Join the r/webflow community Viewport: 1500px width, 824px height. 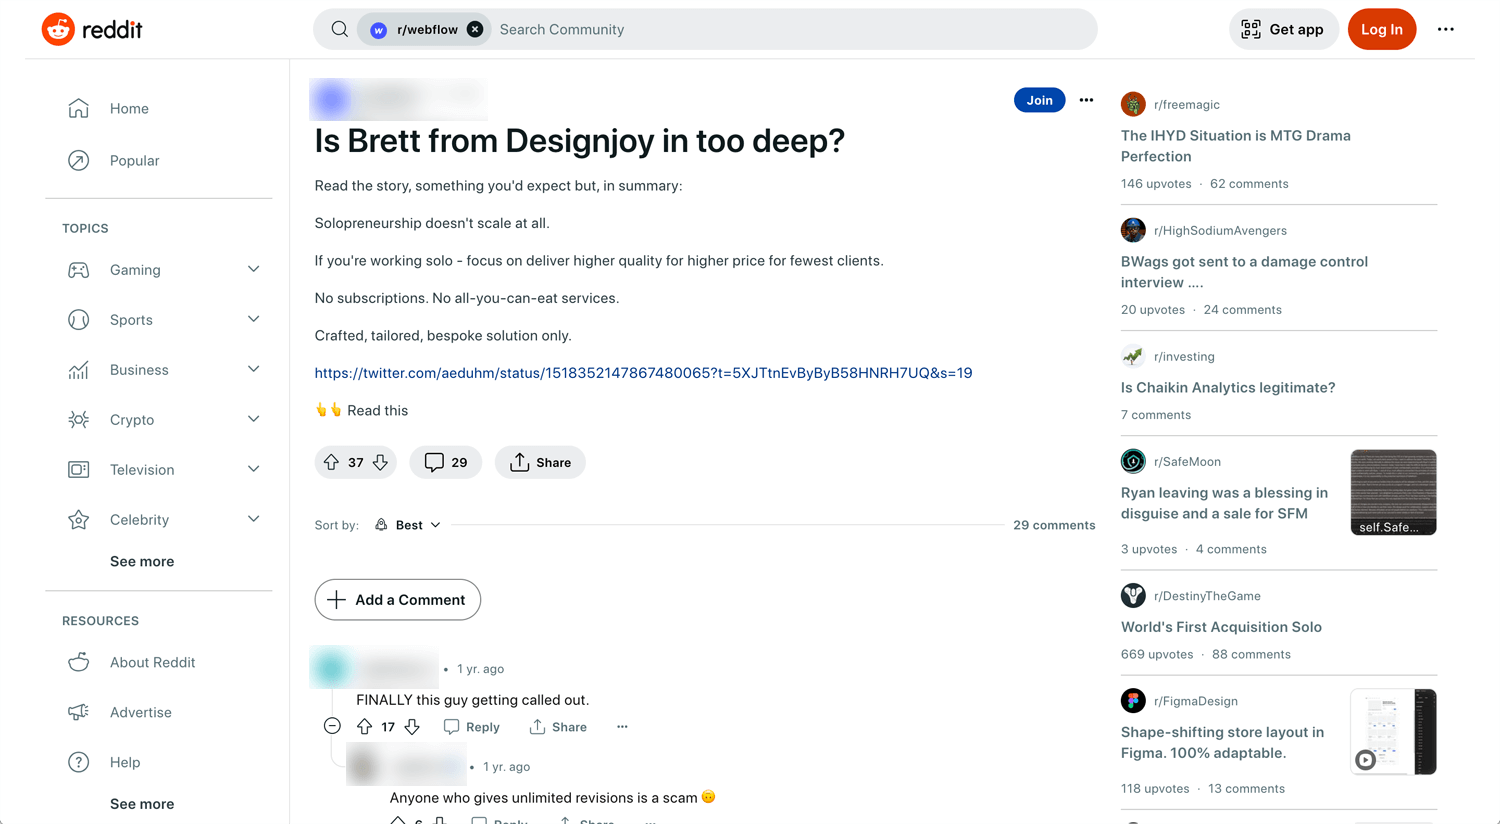click(1039, 100)
